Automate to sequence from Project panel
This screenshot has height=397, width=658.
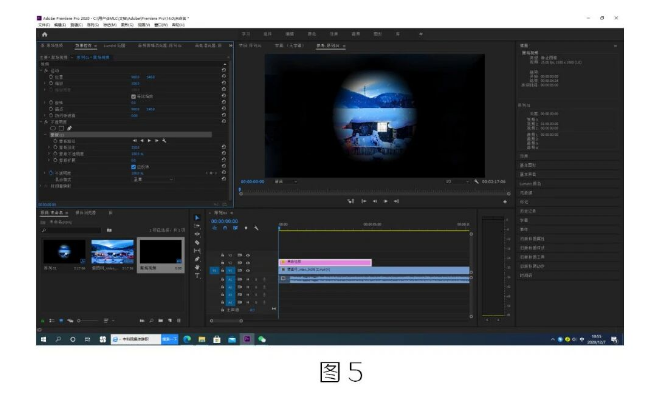(x=142, y=321)
